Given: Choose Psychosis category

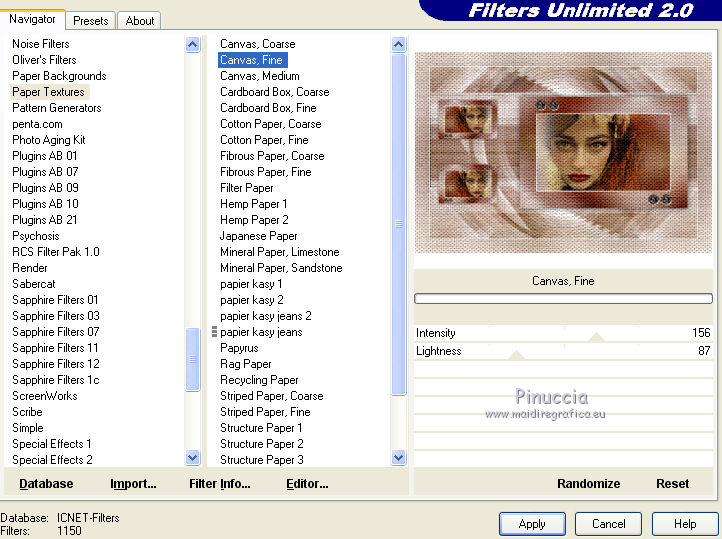Looking at the screenshot, I should (x=36, y=236).
